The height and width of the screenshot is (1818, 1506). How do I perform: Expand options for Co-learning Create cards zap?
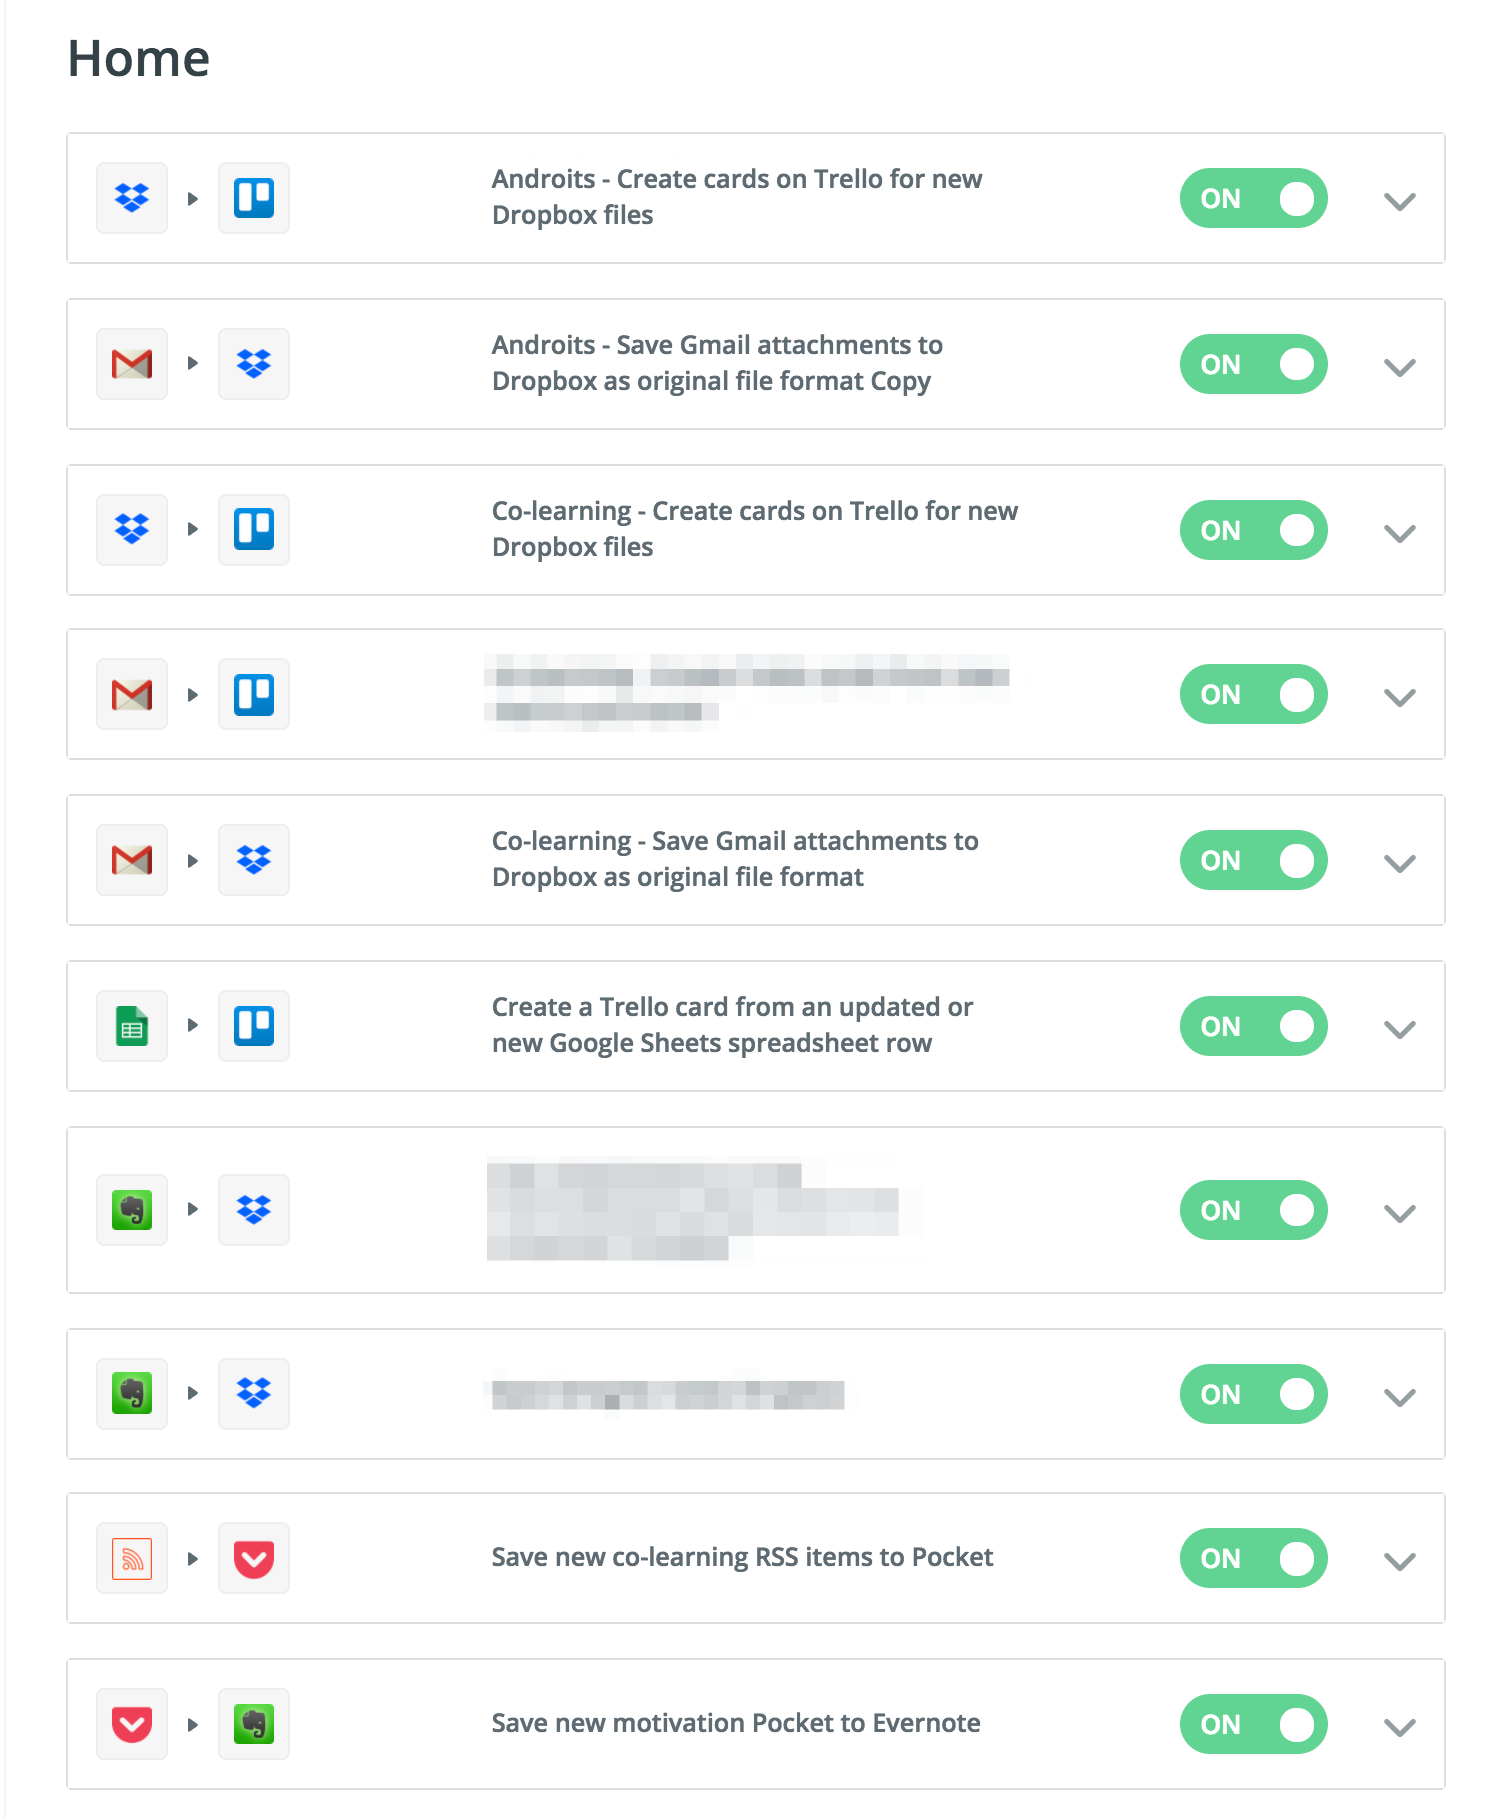click(x=1399, y=533)
